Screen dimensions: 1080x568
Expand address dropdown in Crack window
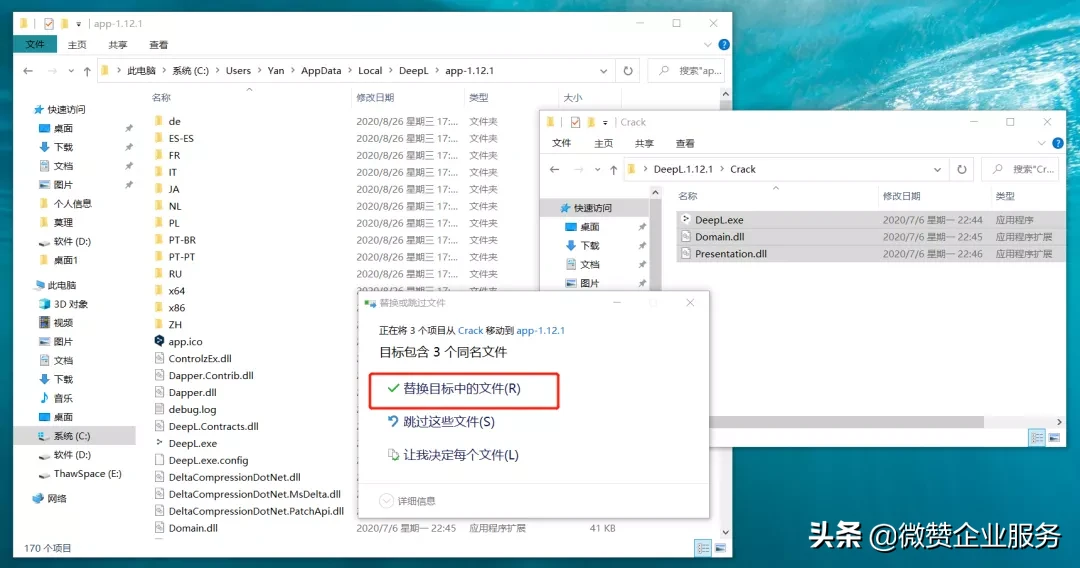click(937, 169)
